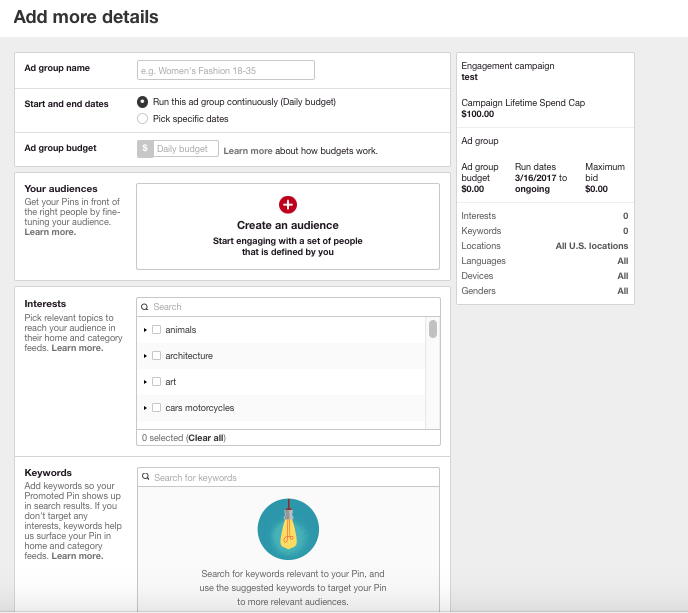
Task: Click the dollar sign budget icon
Action: pyautogui.click(x=145, y=149)
